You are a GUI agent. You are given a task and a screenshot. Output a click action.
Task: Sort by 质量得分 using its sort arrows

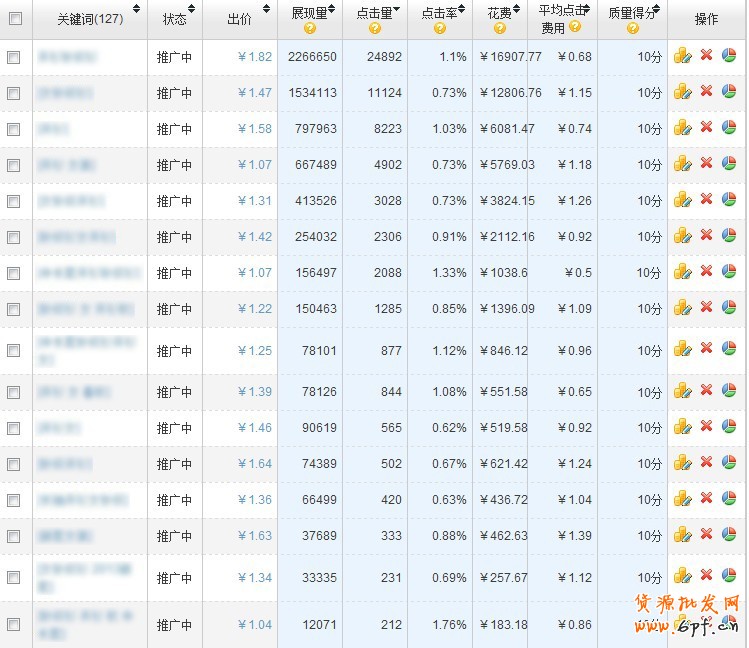click(x=662, y=11)
